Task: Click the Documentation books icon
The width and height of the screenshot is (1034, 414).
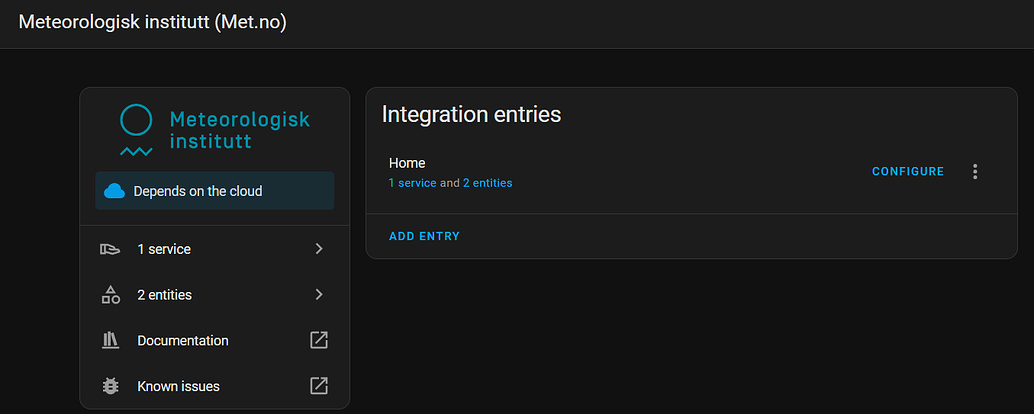Action: (x=111, y=341)
